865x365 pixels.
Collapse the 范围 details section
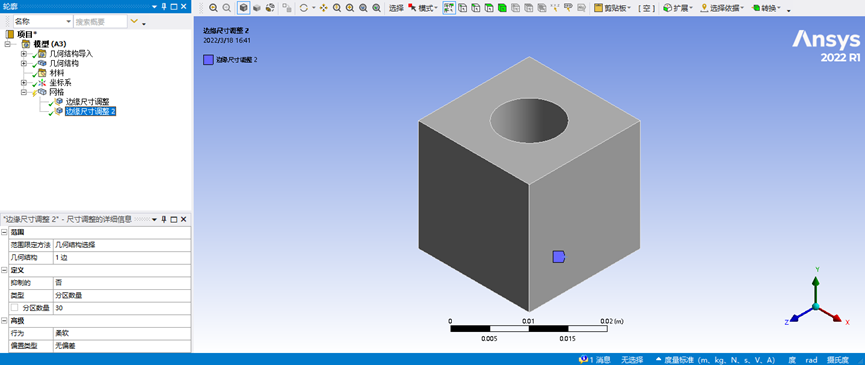click(x=4, y=232)
